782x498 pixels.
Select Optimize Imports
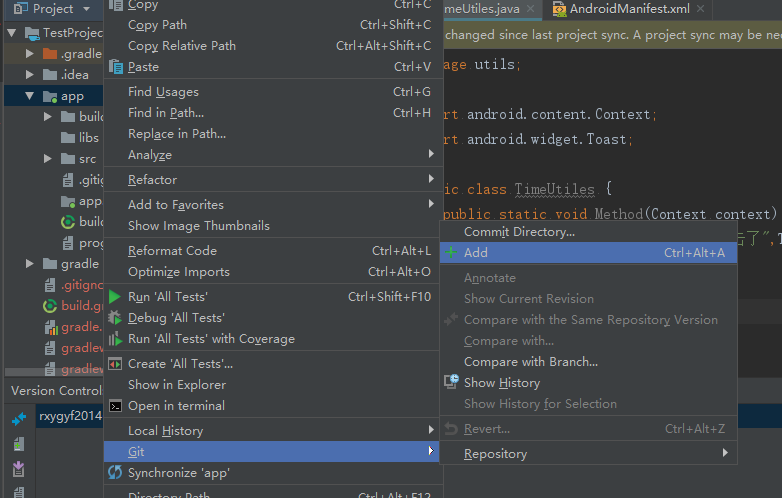(273, 272)
